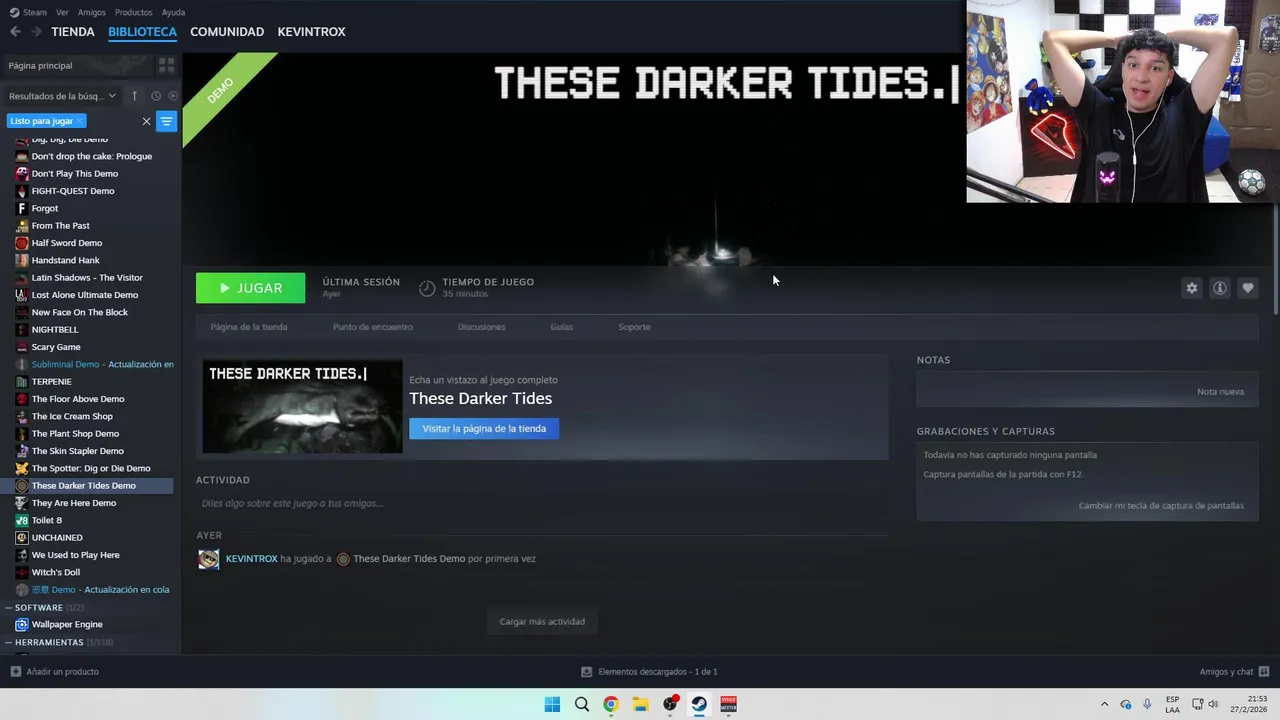The height and width of the screenshot is (720, 1280).
Task: Open the Productos menu
Action: (x=134, y=13)
